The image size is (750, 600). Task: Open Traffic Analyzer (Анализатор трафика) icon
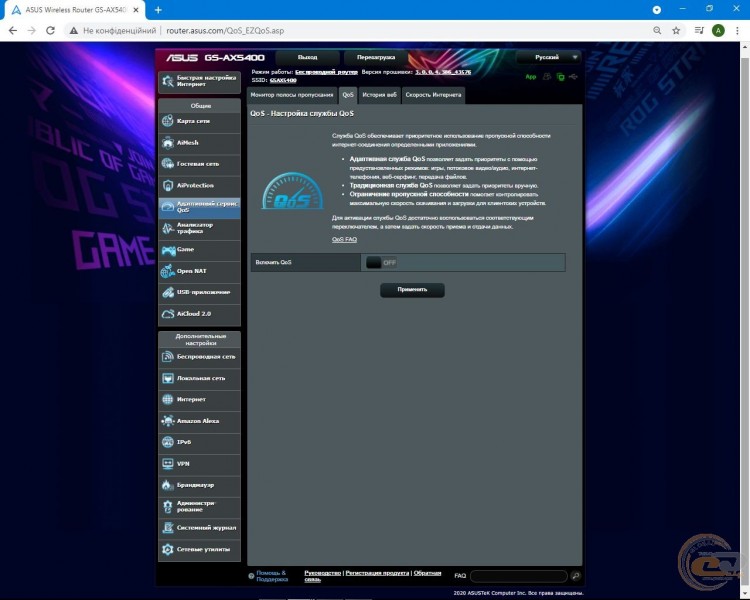pyautogui.click(x=167, y=228)
